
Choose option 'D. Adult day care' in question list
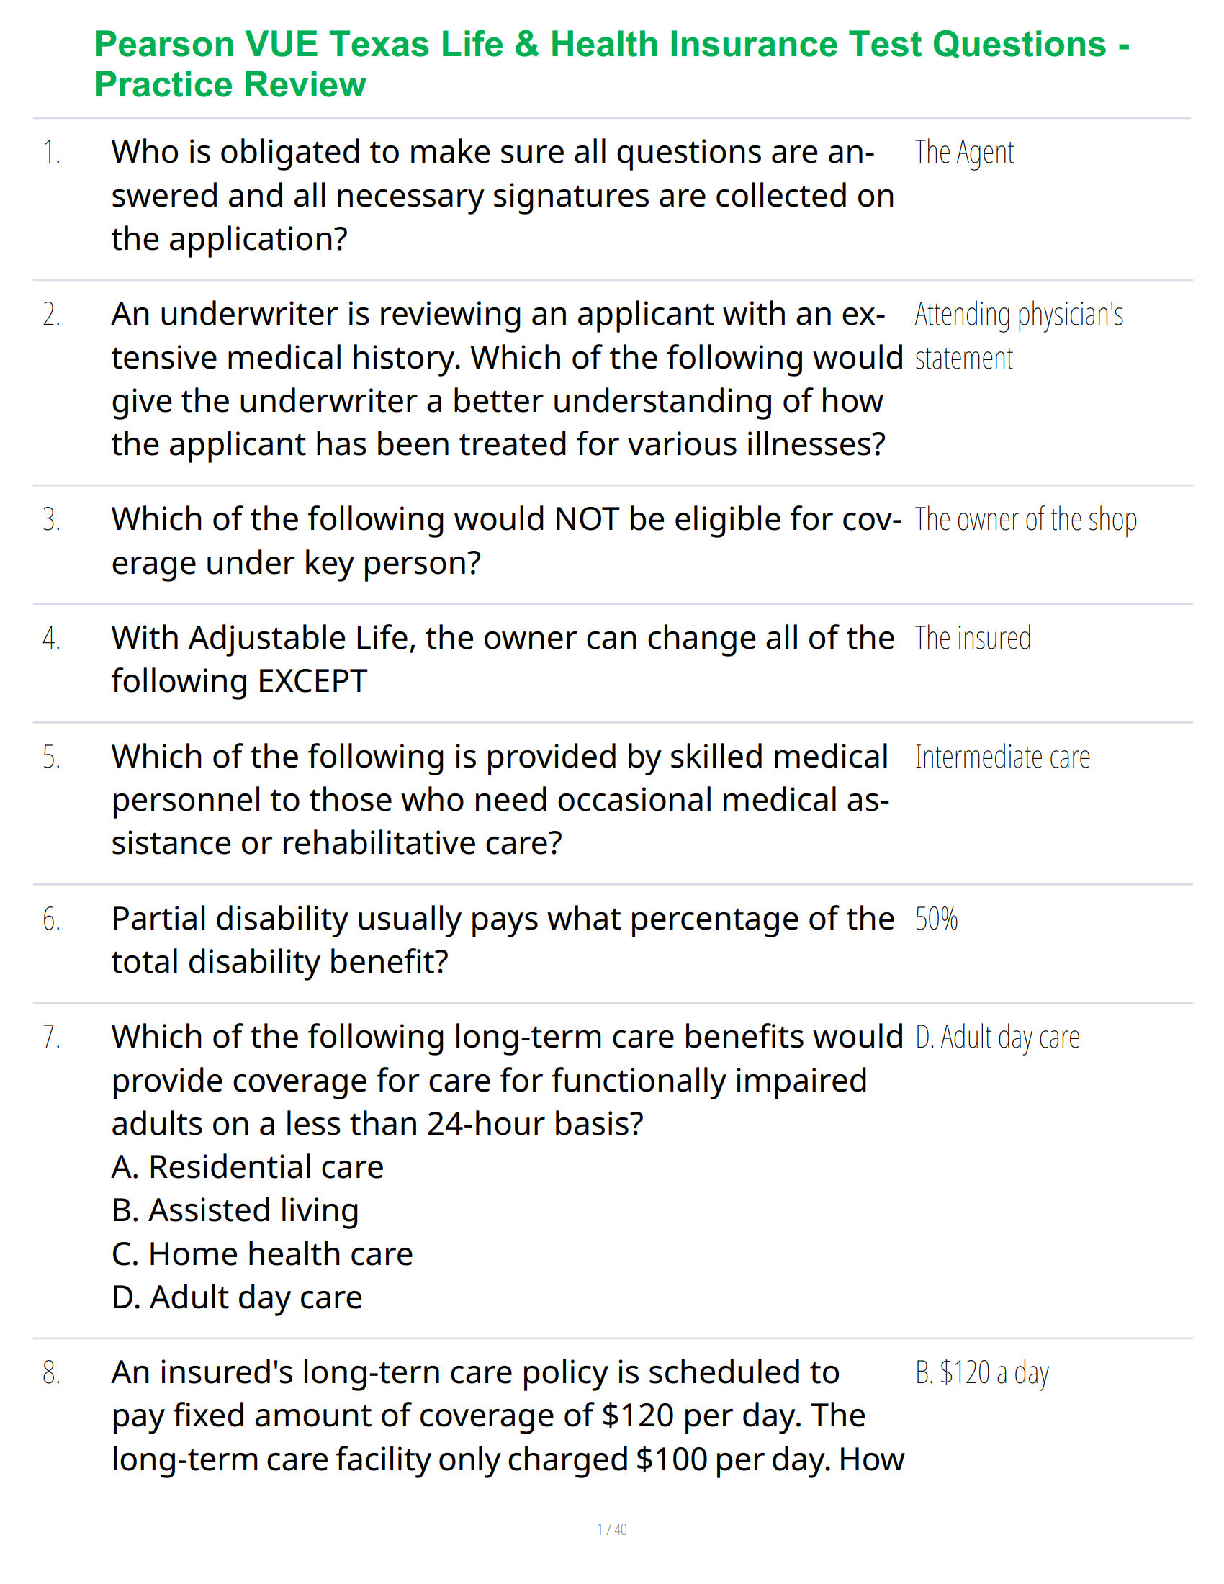pos(237,1297)
